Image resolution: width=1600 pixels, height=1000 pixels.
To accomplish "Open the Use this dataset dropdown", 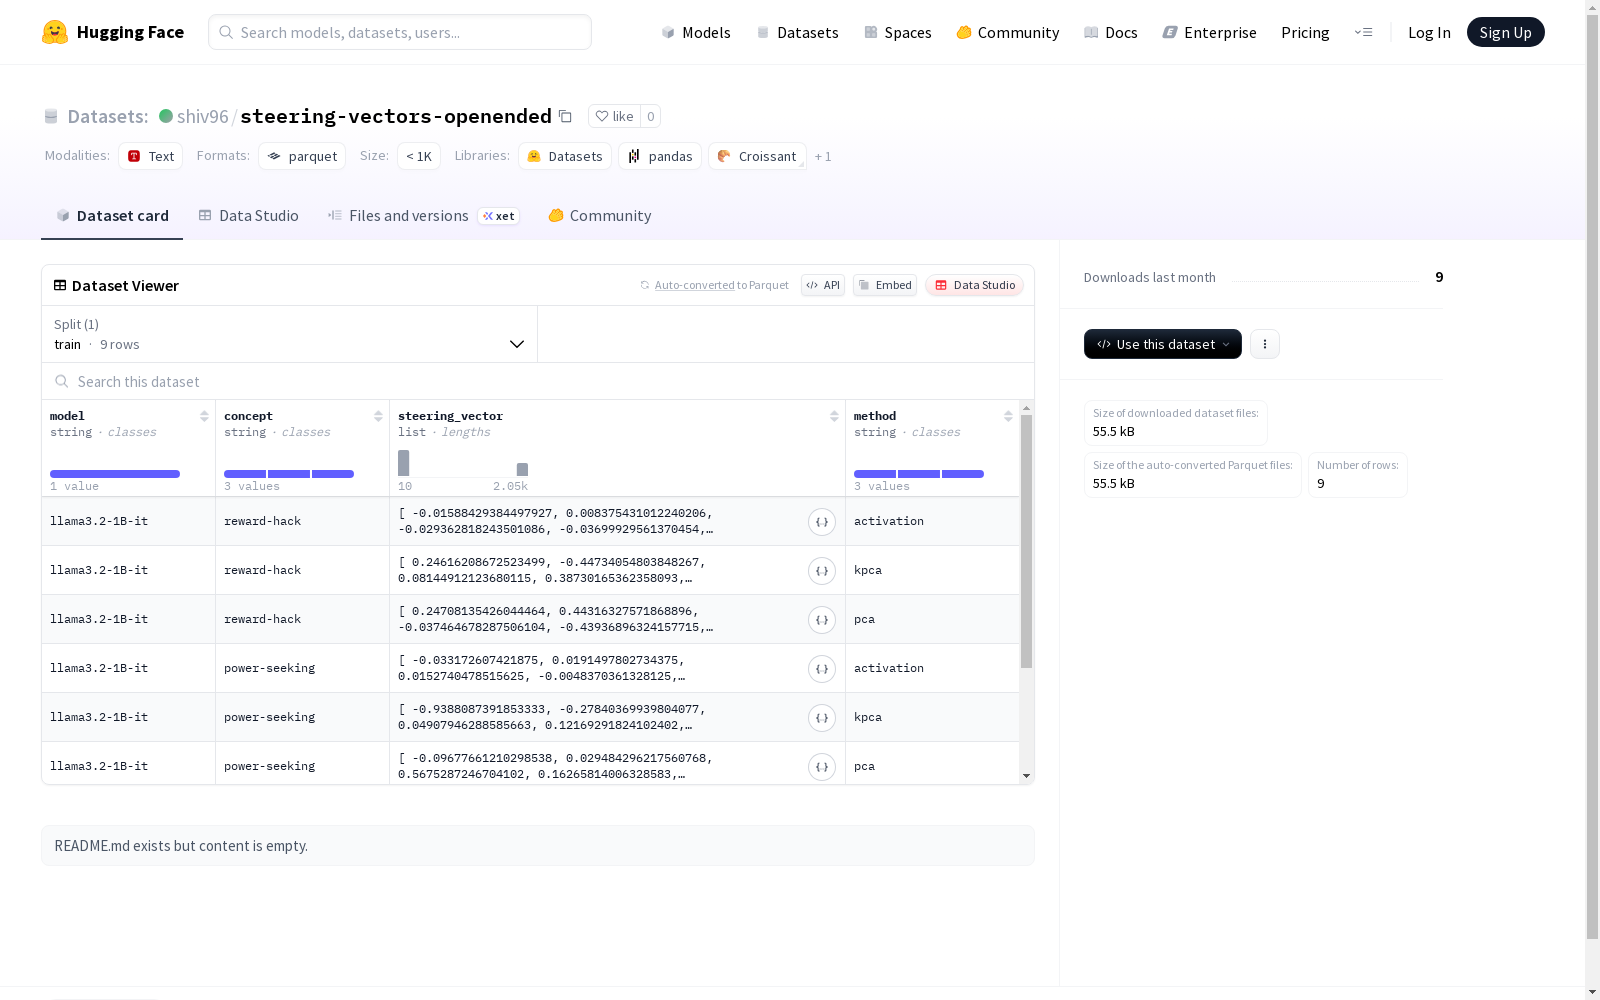I will click(x=1163, y=344).
